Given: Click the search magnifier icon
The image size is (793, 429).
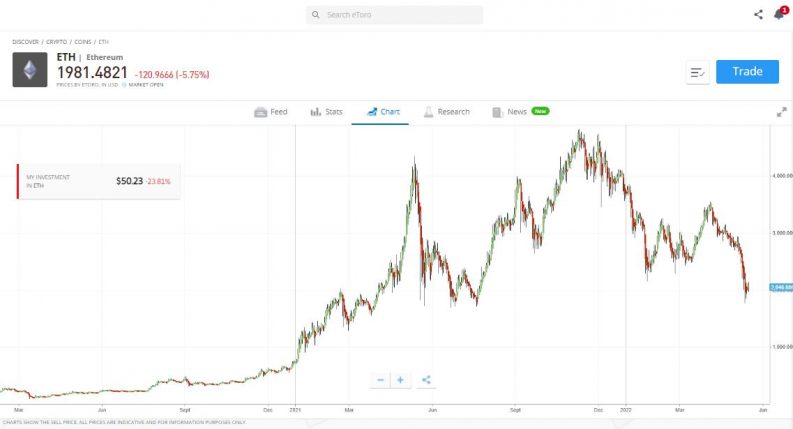Looking at the screenshot, I should pyautogui.click(x=316, y=15).
